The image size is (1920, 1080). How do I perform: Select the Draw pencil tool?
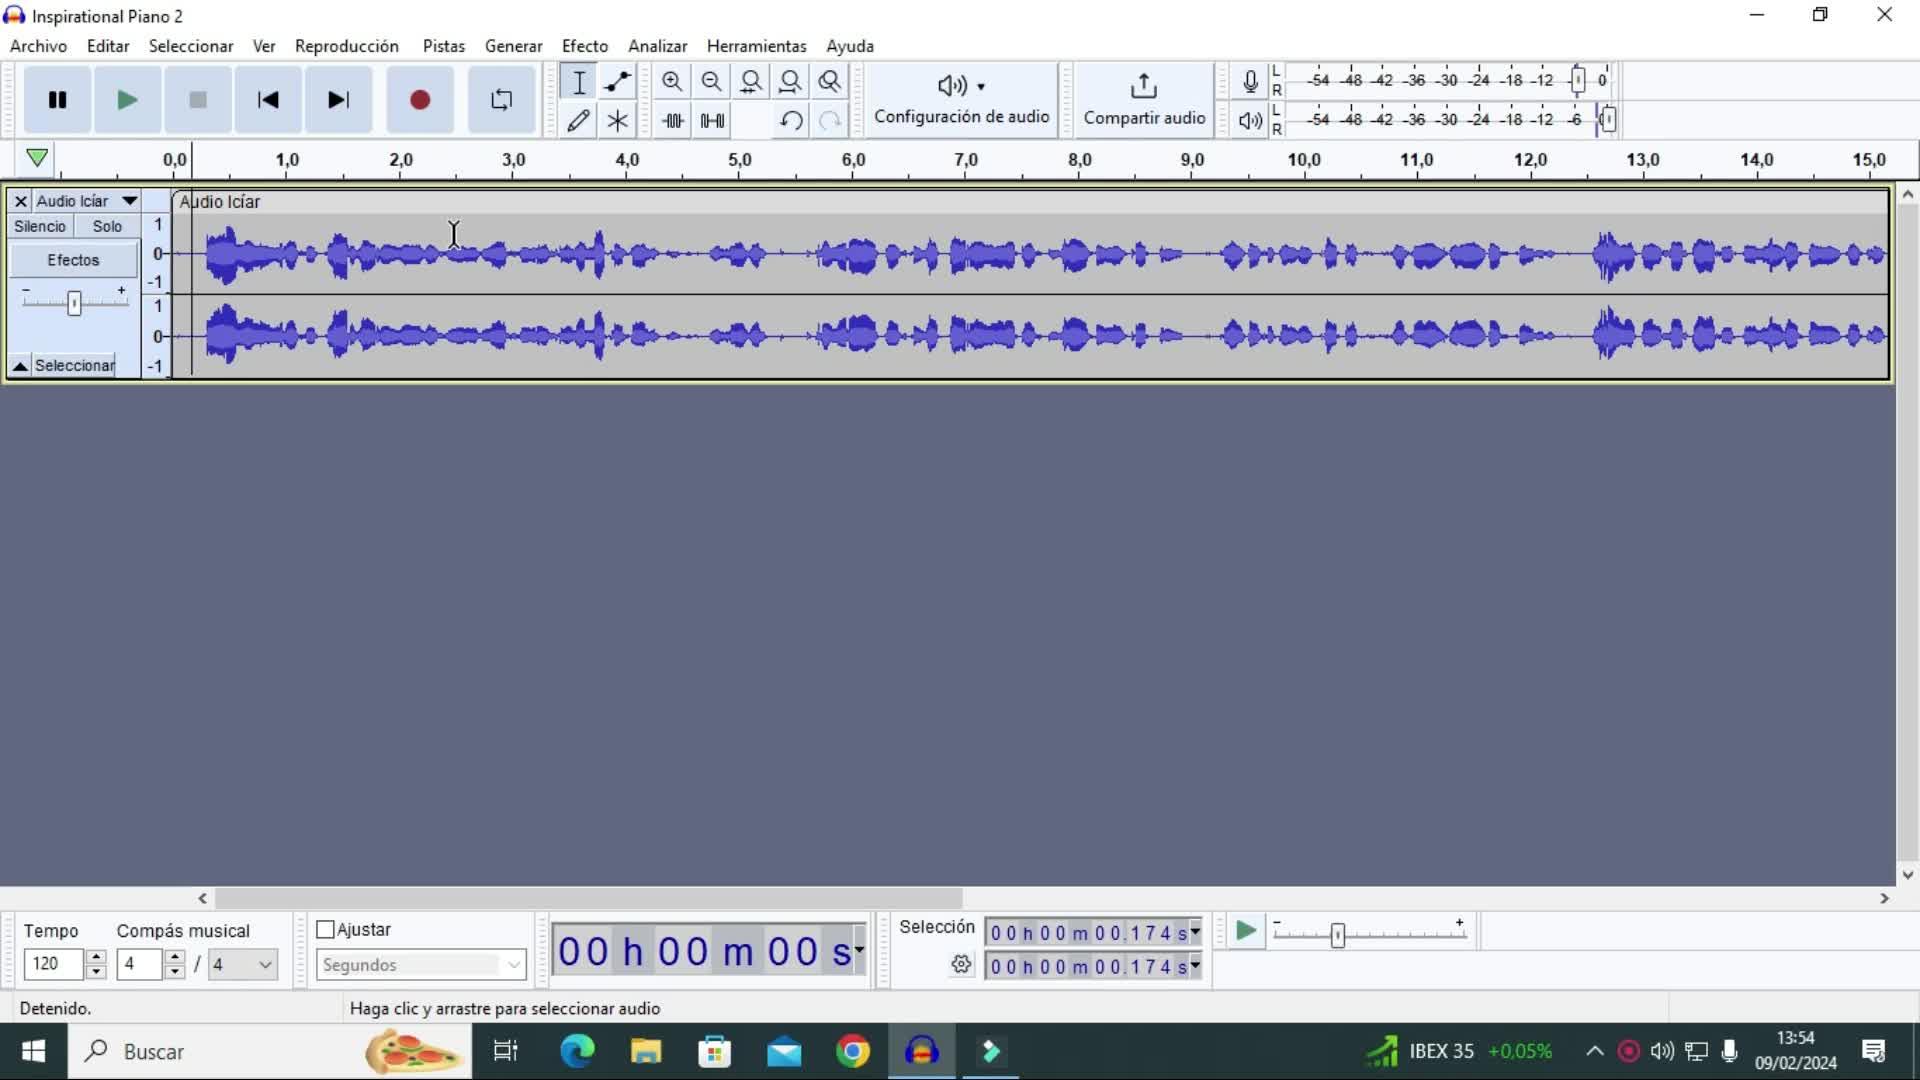pos(578,121)
